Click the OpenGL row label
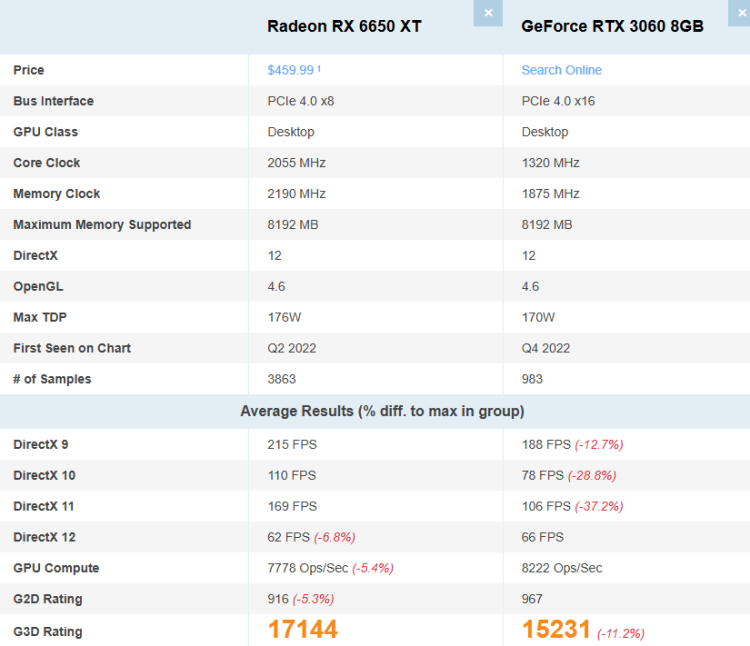This screenshot has height=646, width=750. click(38, 286)
